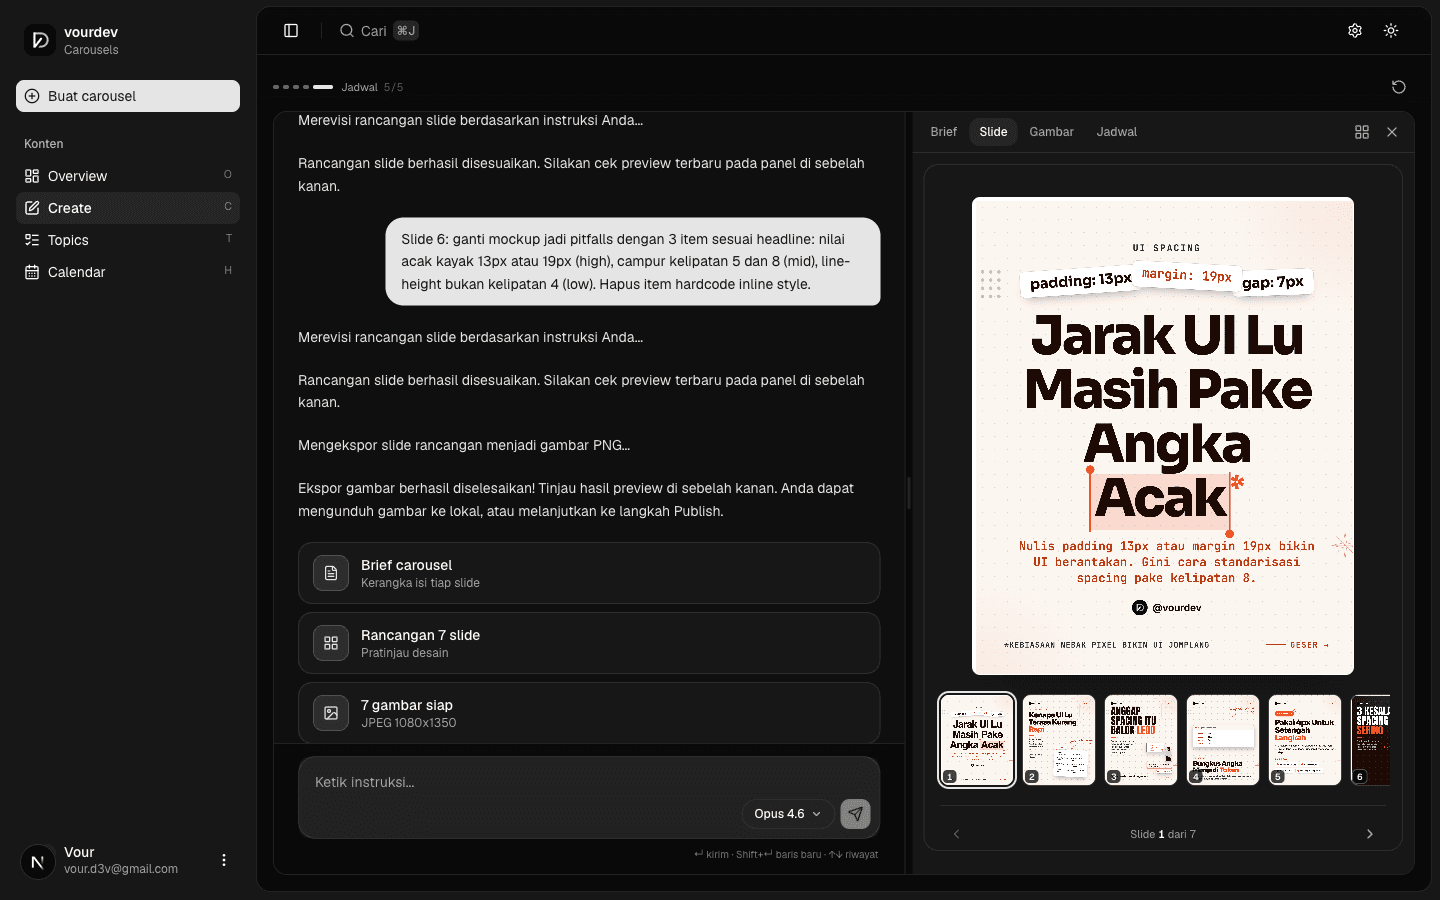
Task: Select Create in sidebar
Action: (128, 208)
